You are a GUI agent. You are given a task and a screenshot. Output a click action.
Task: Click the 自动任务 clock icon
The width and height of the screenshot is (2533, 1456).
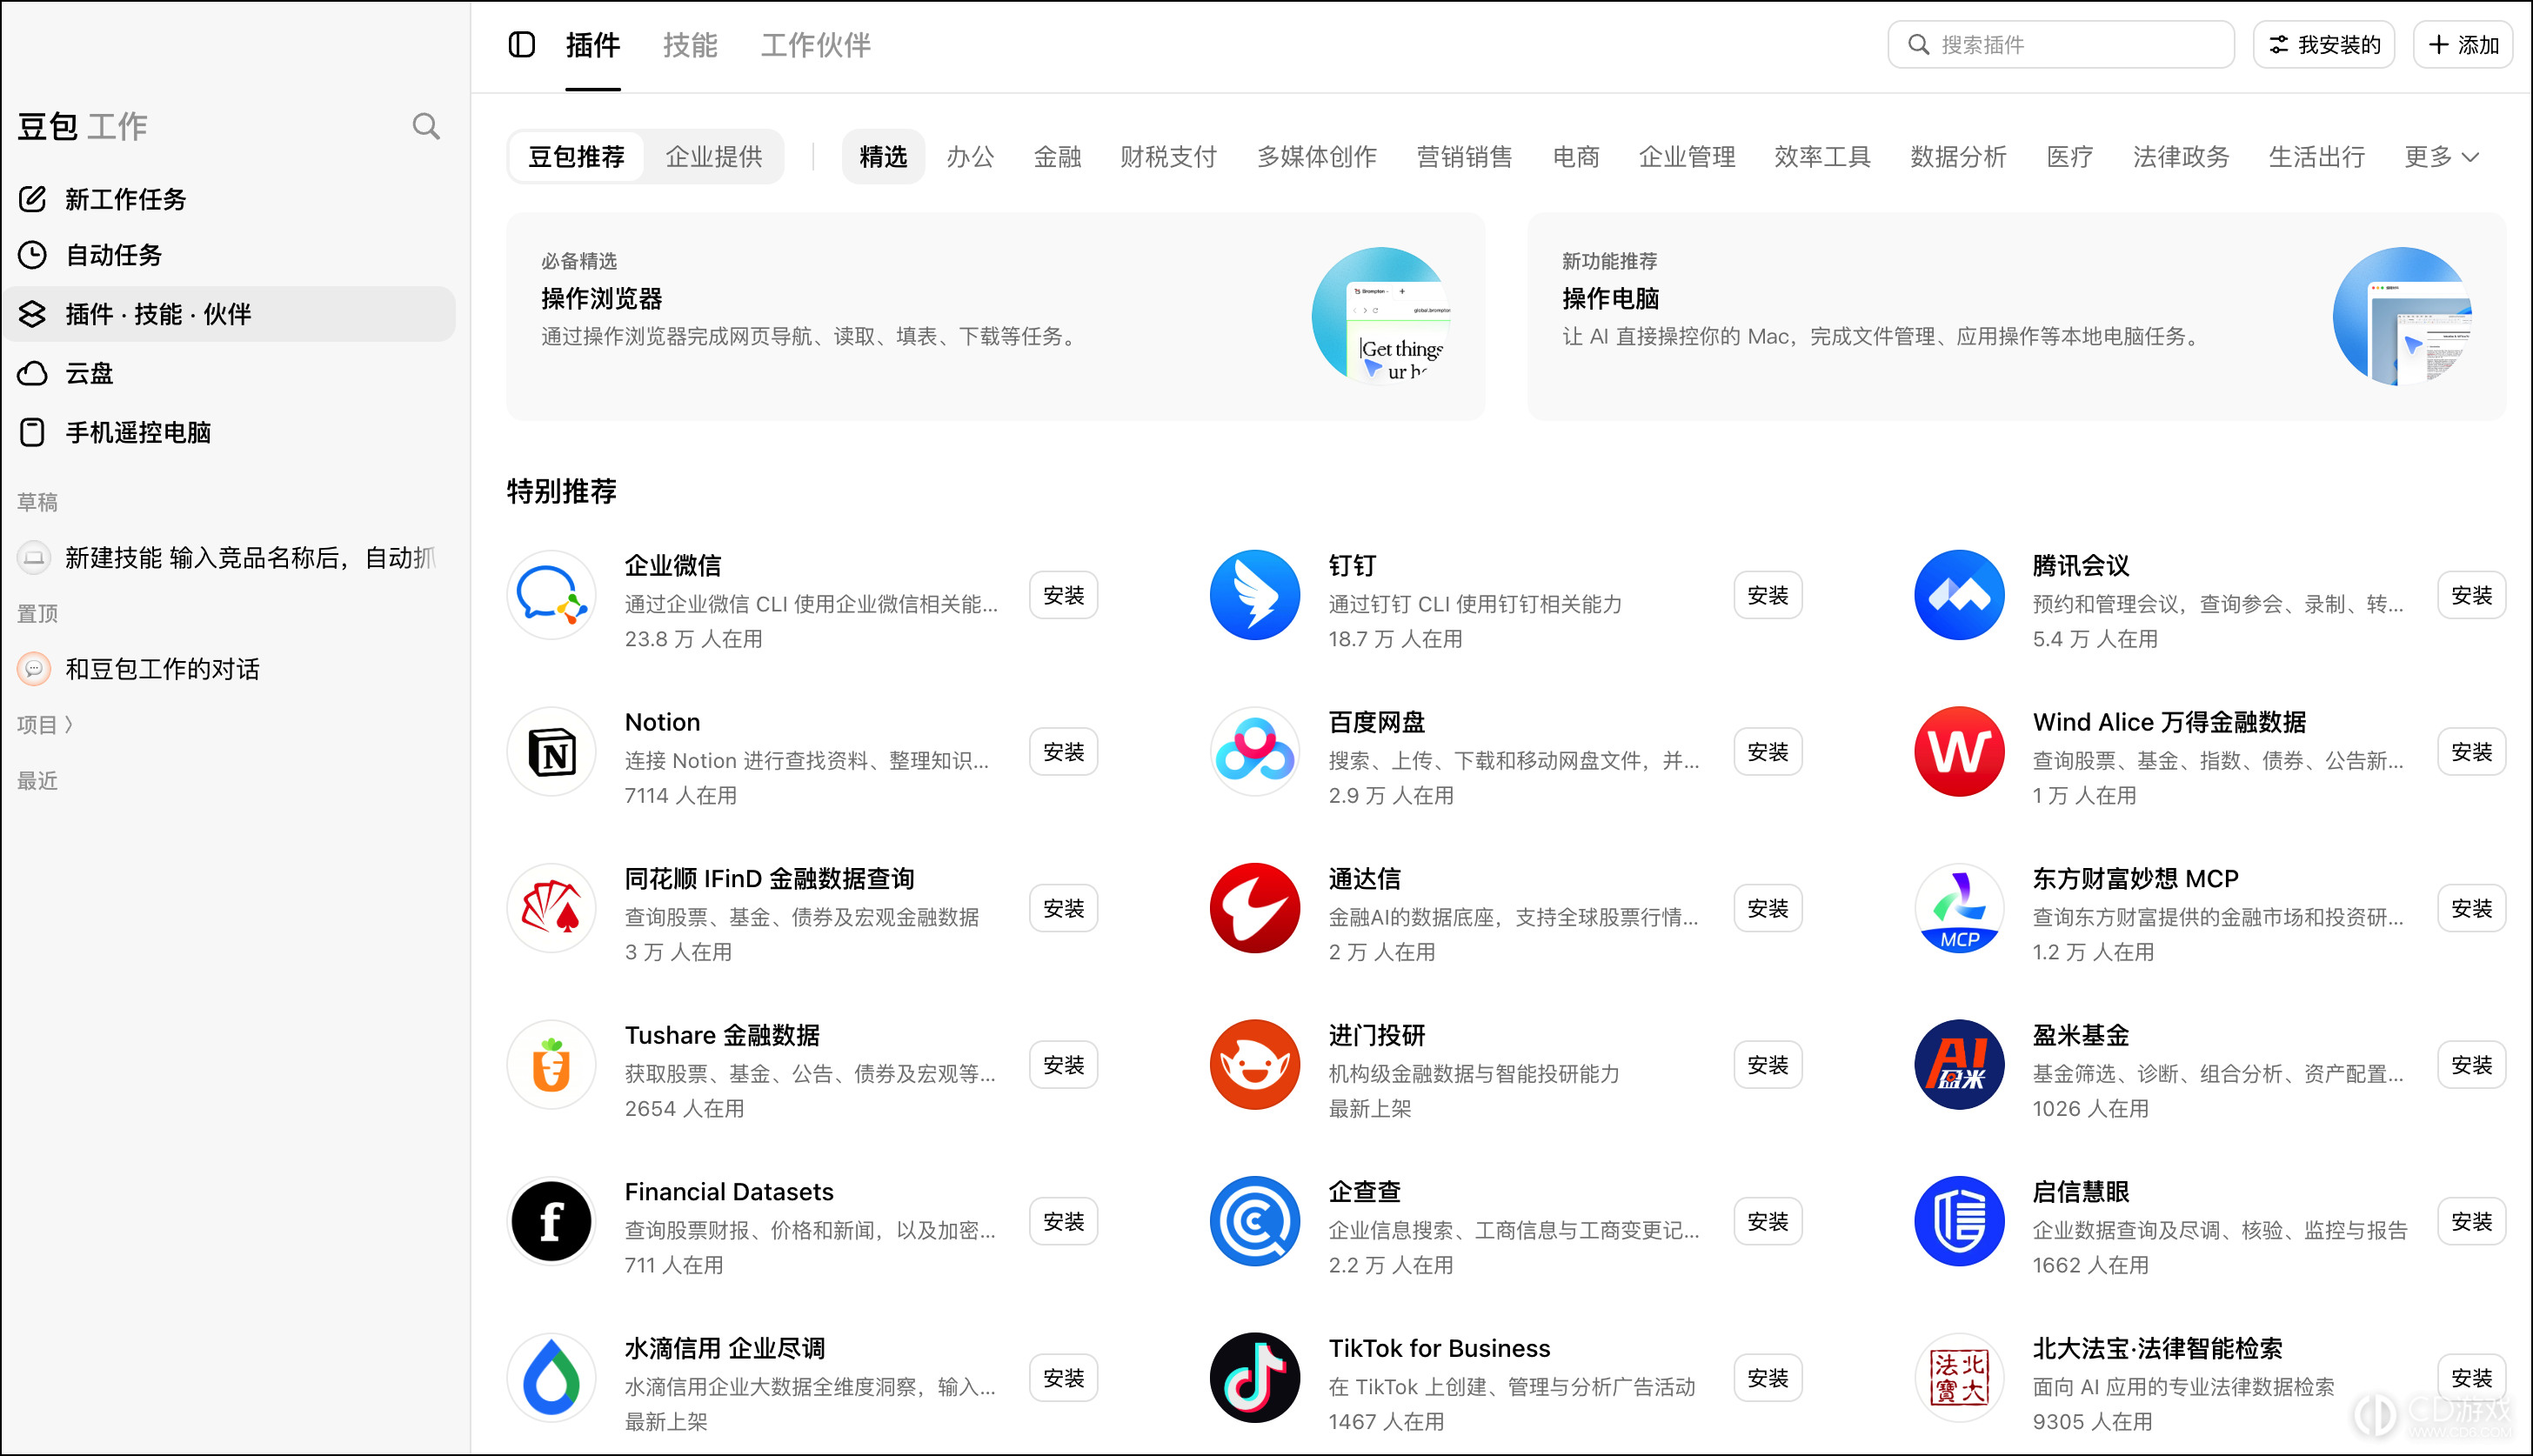[33, 255]
